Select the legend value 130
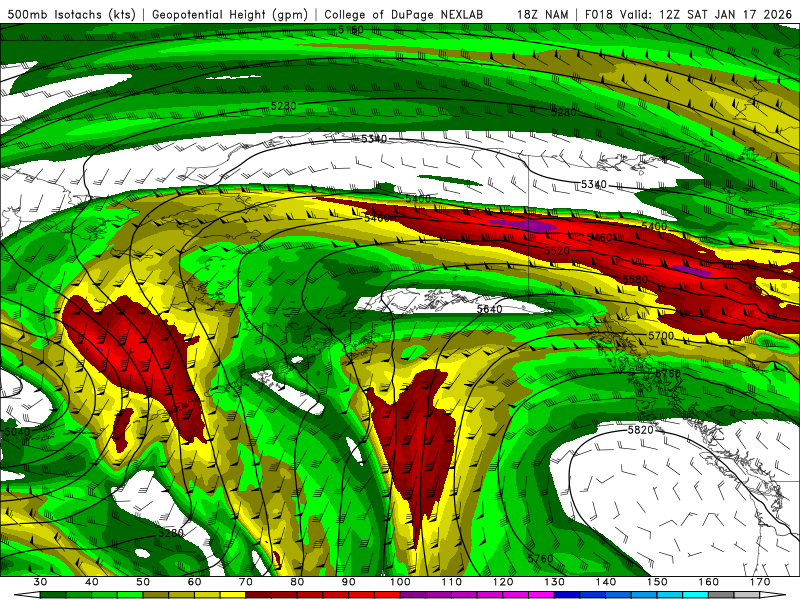Screen dimensions: 800x600 click(x=555, y=582)
